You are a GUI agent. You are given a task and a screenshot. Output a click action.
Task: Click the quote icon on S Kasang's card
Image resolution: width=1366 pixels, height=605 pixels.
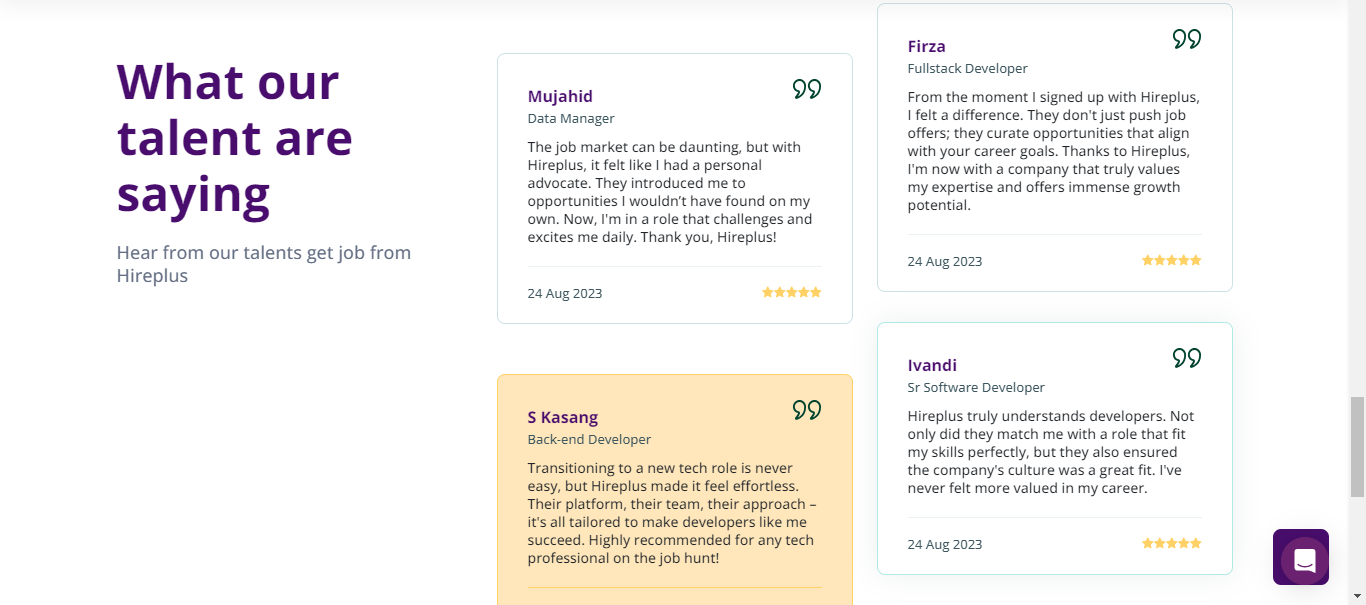click(x=806, y=410)
